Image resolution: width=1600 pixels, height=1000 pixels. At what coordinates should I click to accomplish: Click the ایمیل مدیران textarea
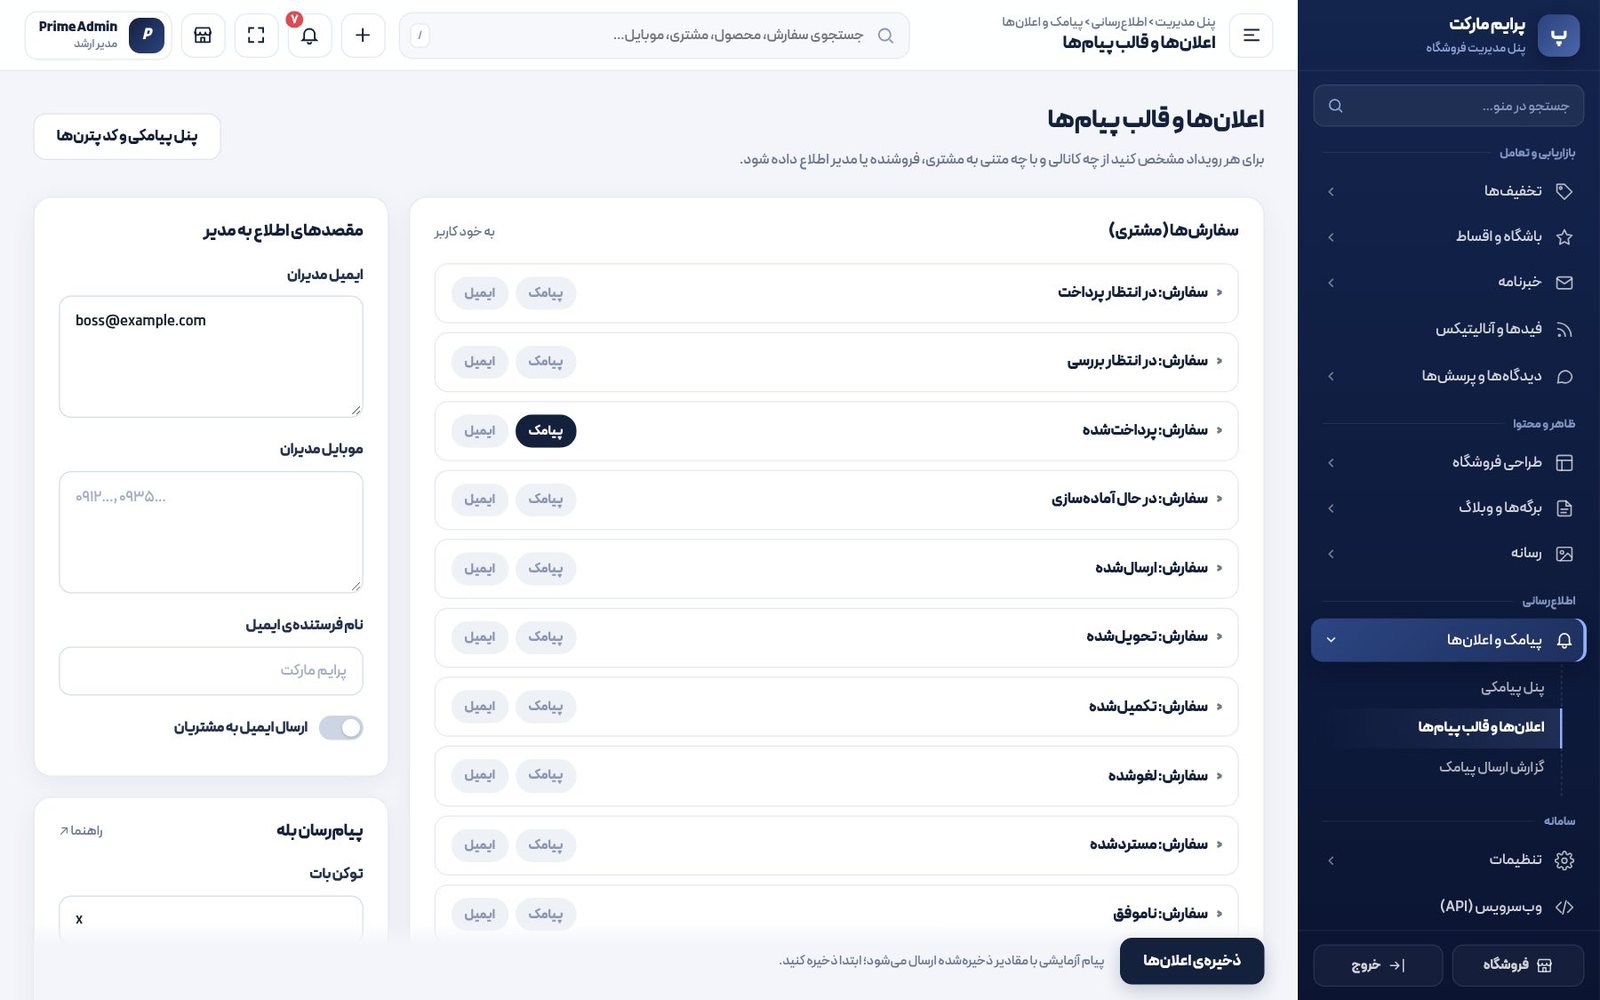[x=211, y=357]
